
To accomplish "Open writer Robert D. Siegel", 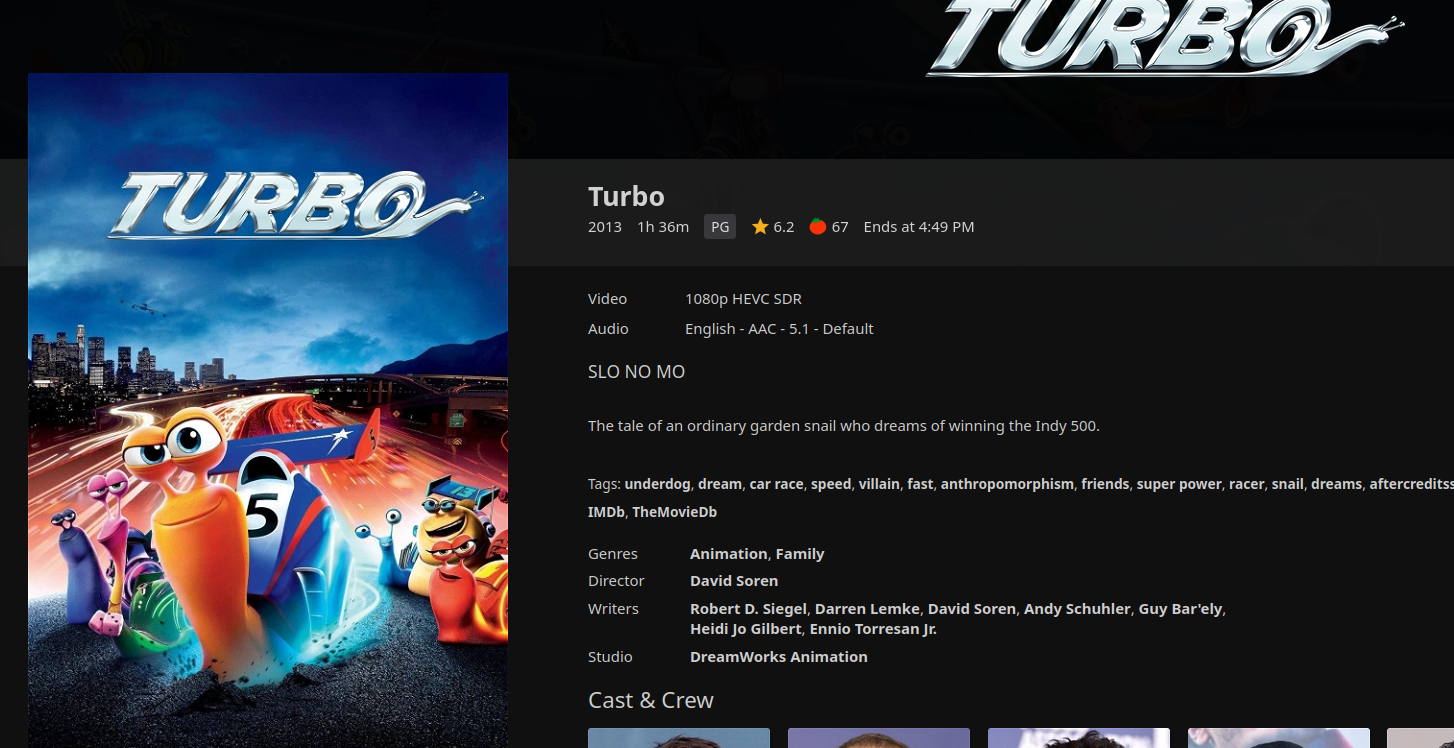I will [748, 609].
